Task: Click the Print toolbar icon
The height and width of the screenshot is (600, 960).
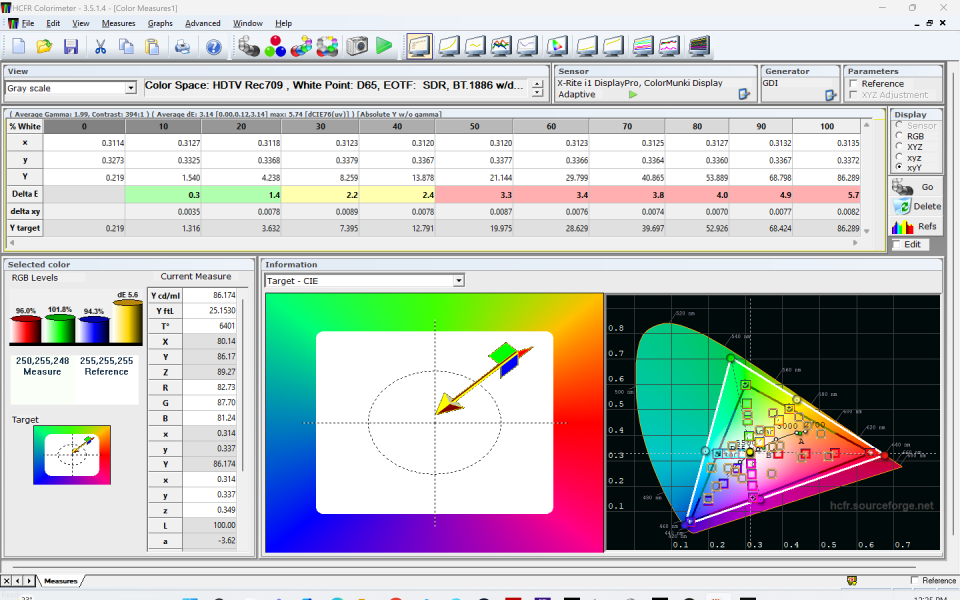Action: pos(182,46)
